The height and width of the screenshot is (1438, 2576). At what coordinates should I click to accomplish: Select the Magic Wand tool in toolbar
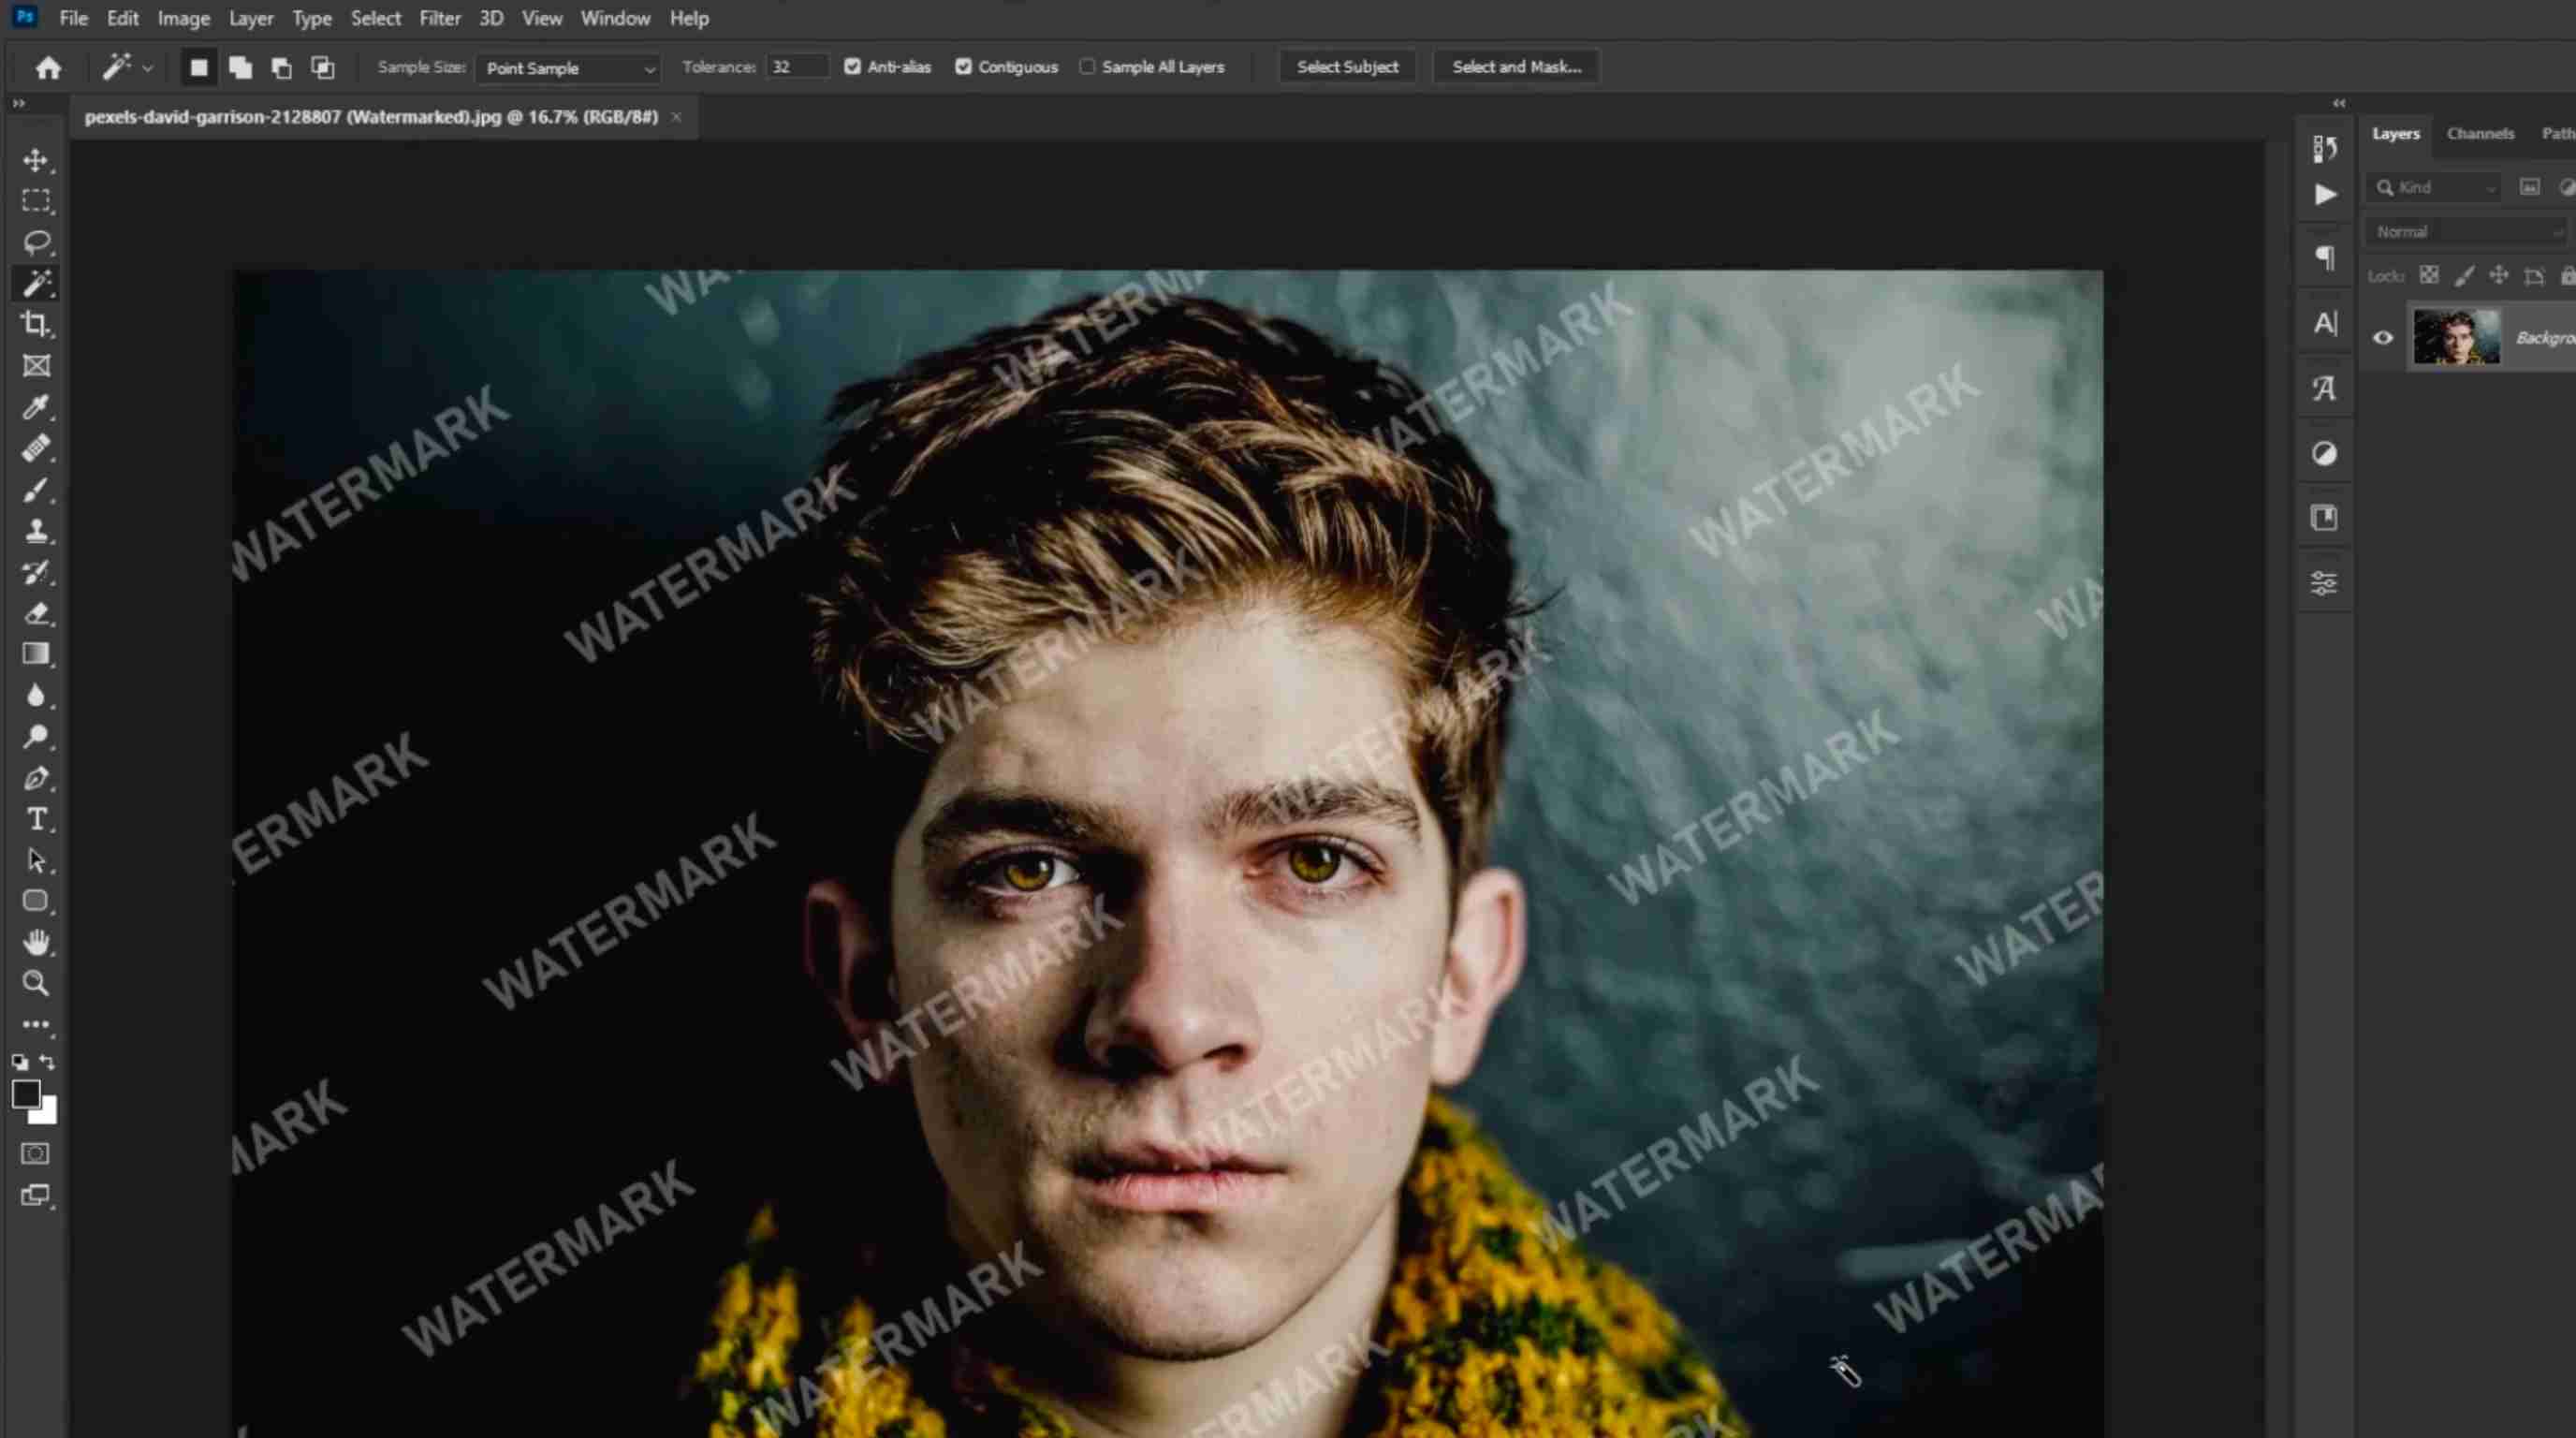36,284
